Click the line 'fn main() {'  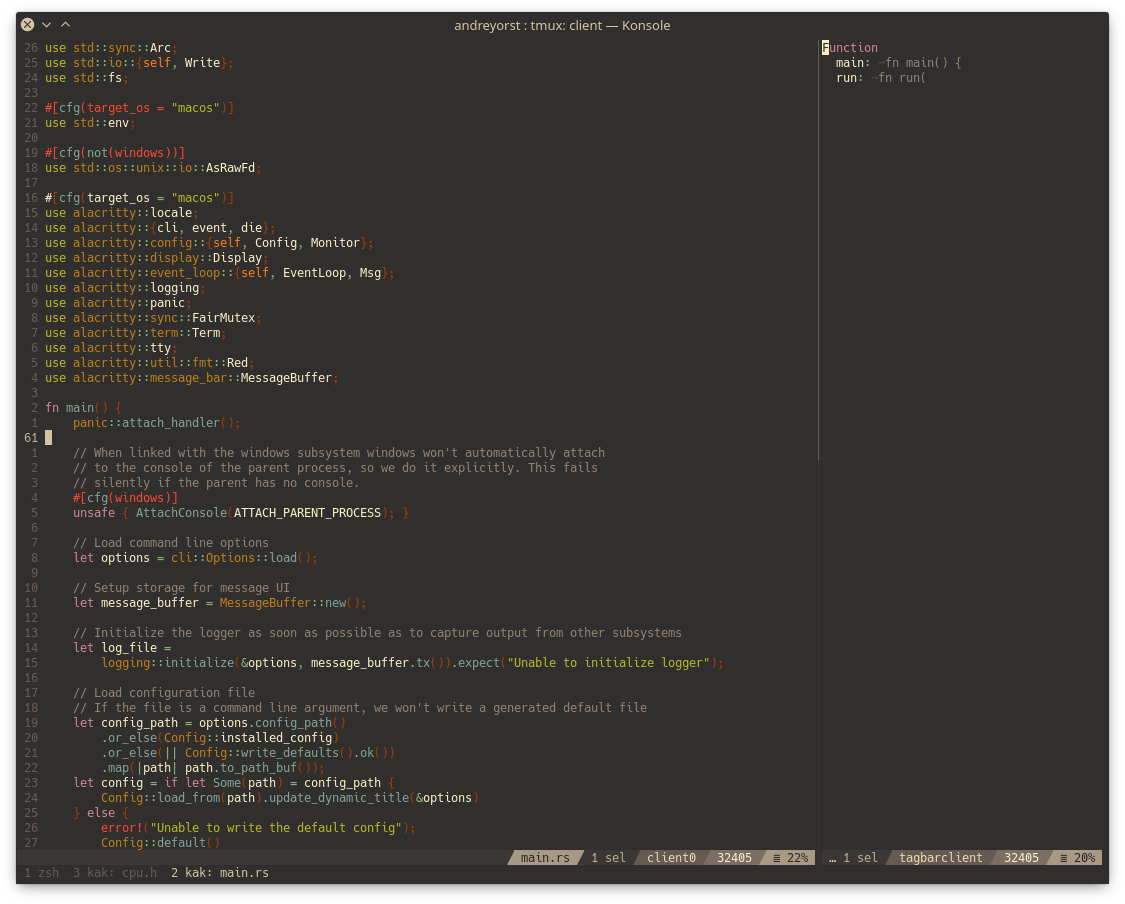pyautogui.click(x=84, y=408)
